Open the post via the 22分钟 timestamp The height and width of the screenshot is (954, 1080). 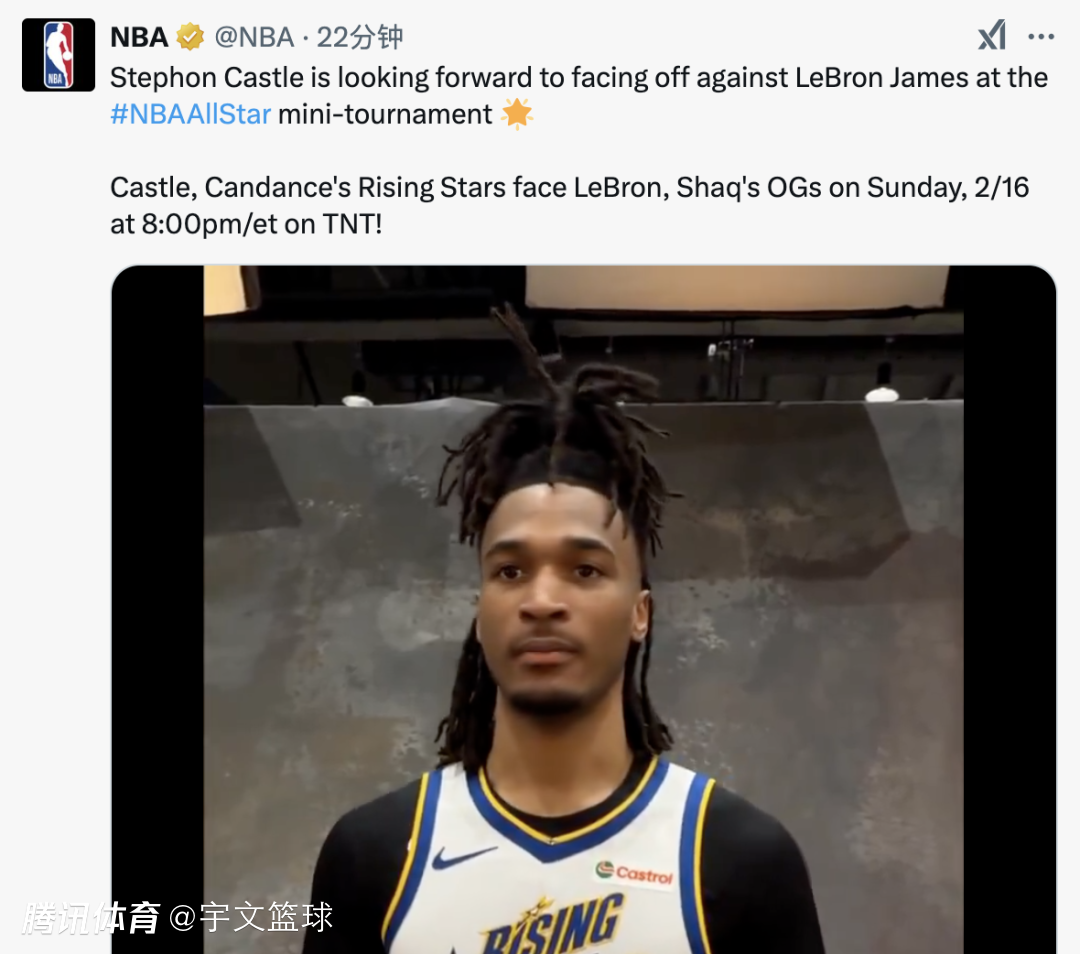click(360, 37)
